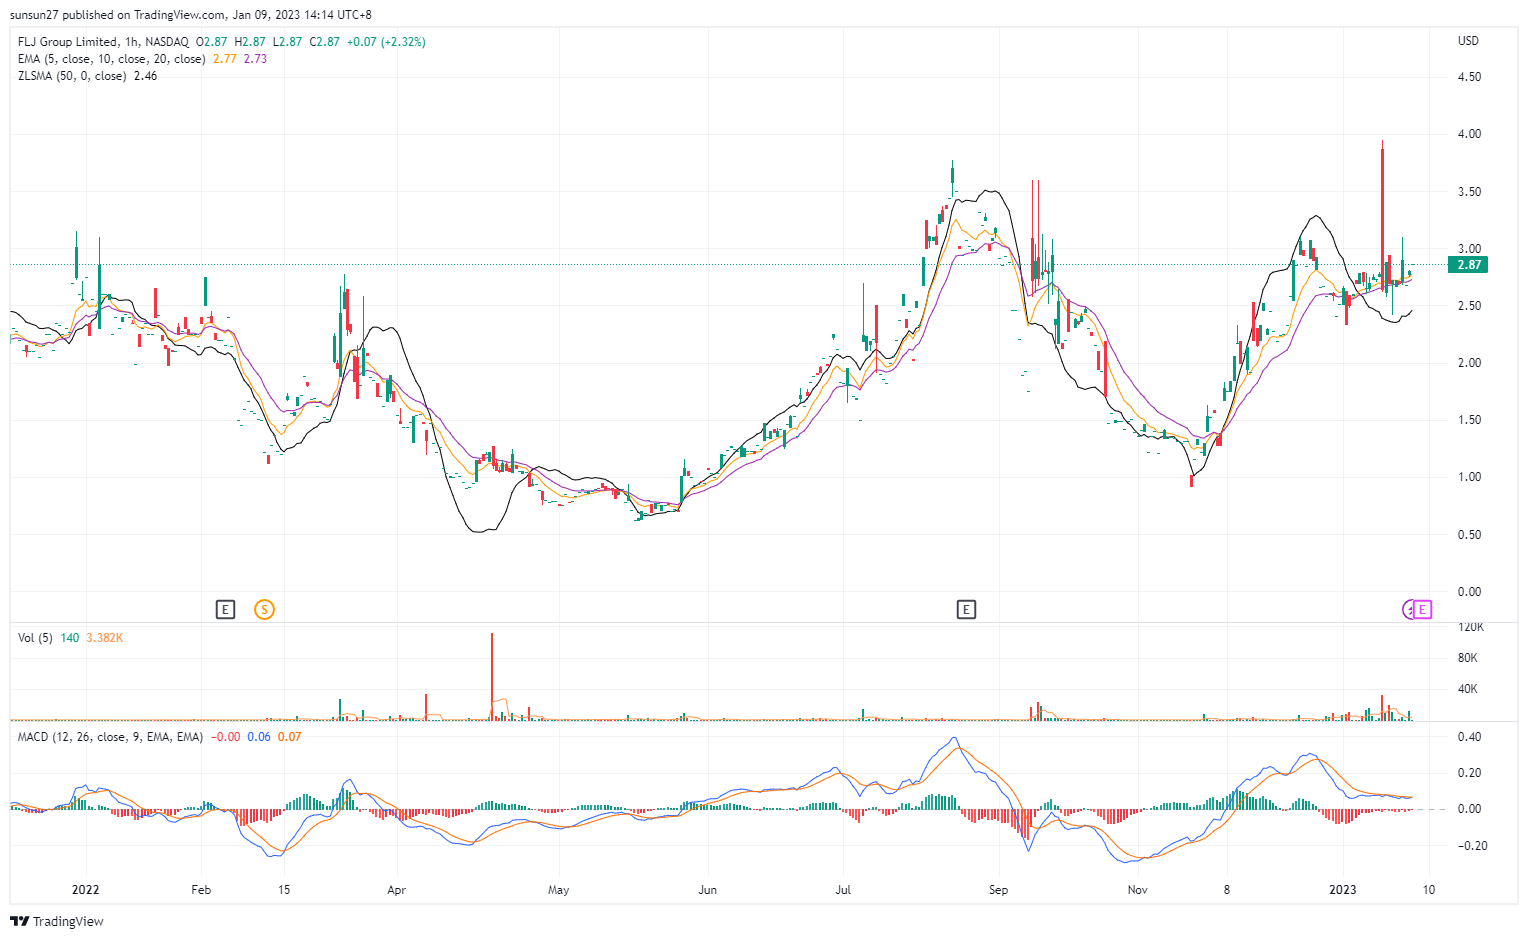Click the 0.50 price axis label
1528x939 pixels.
1469,535
